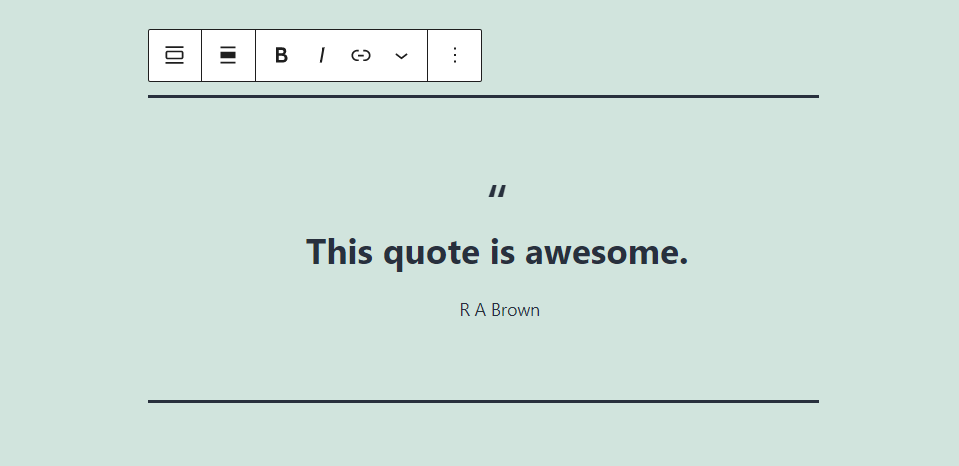This screenshot has height=466, width=959.
Task: Insert a link with the link icon
Action: (361, 56)
